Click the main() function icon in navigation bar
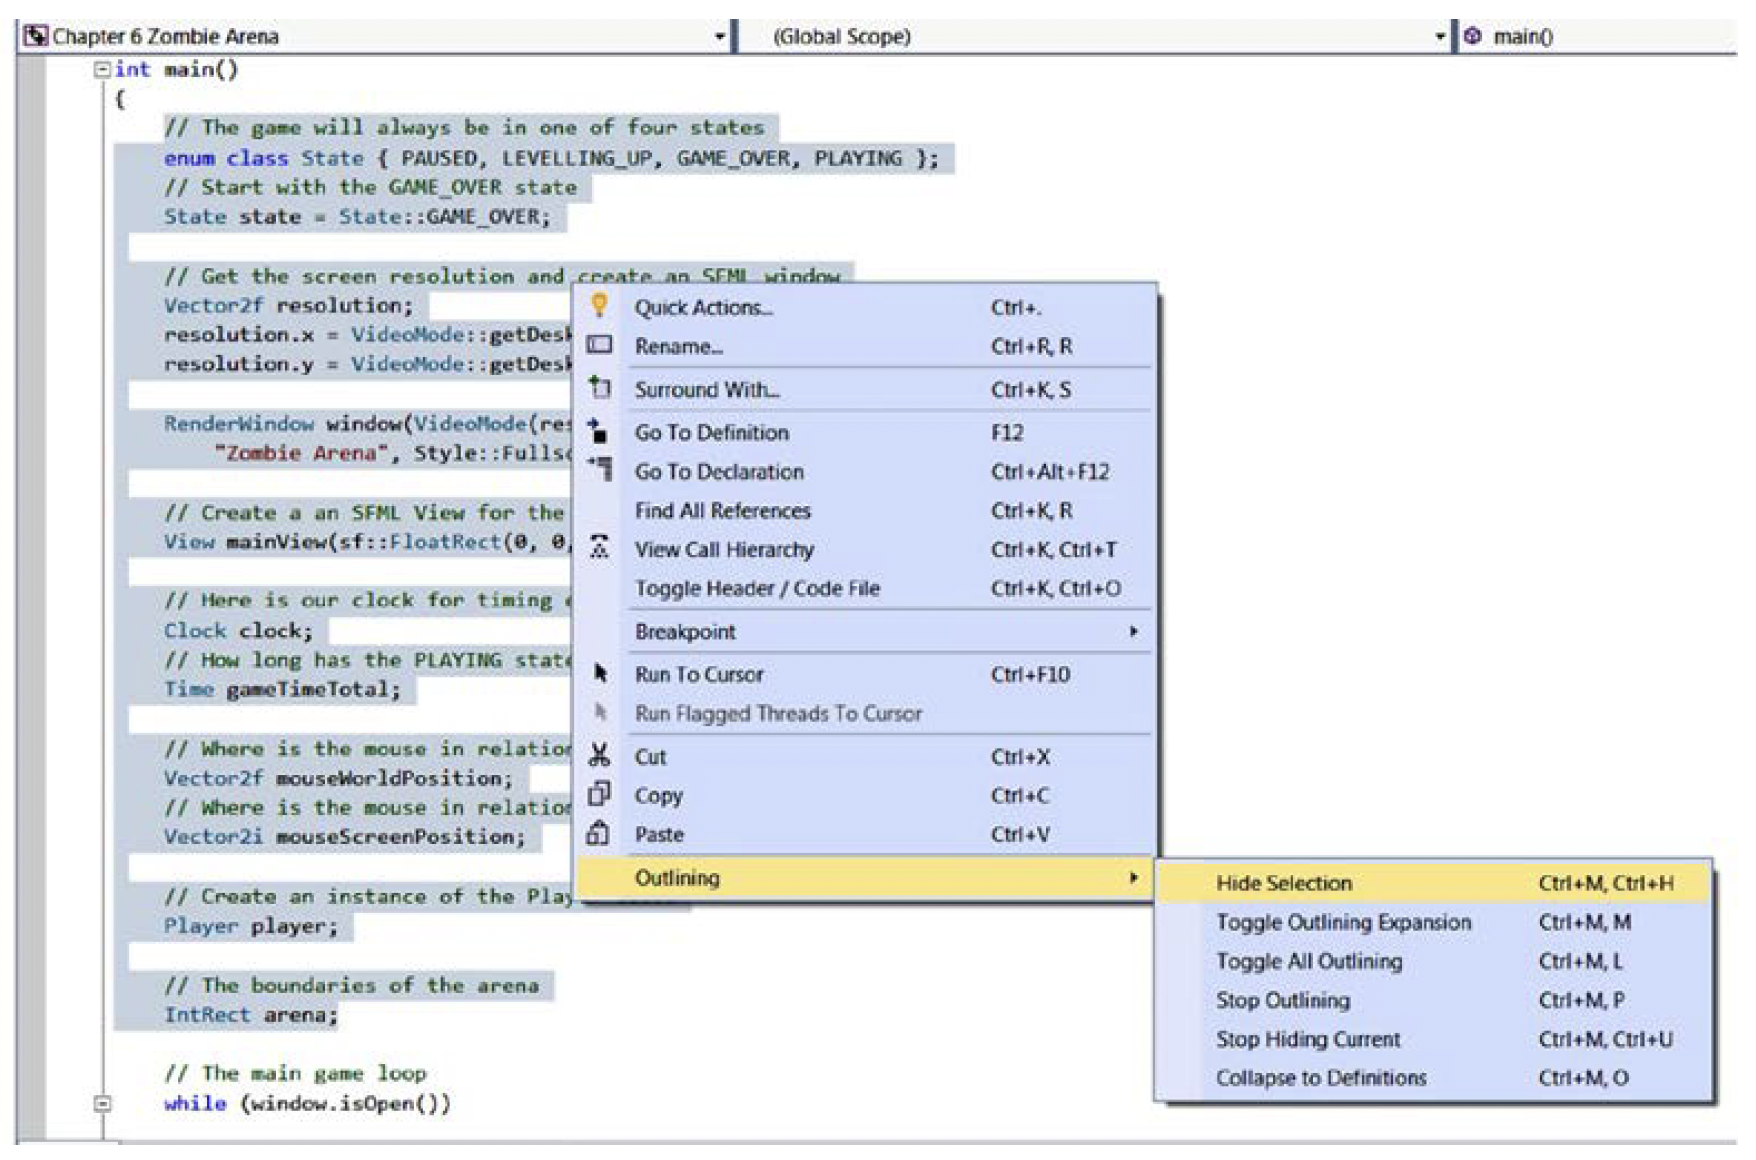The height and width of the screenshot is (1160, 1756). tap(1472, 36)
